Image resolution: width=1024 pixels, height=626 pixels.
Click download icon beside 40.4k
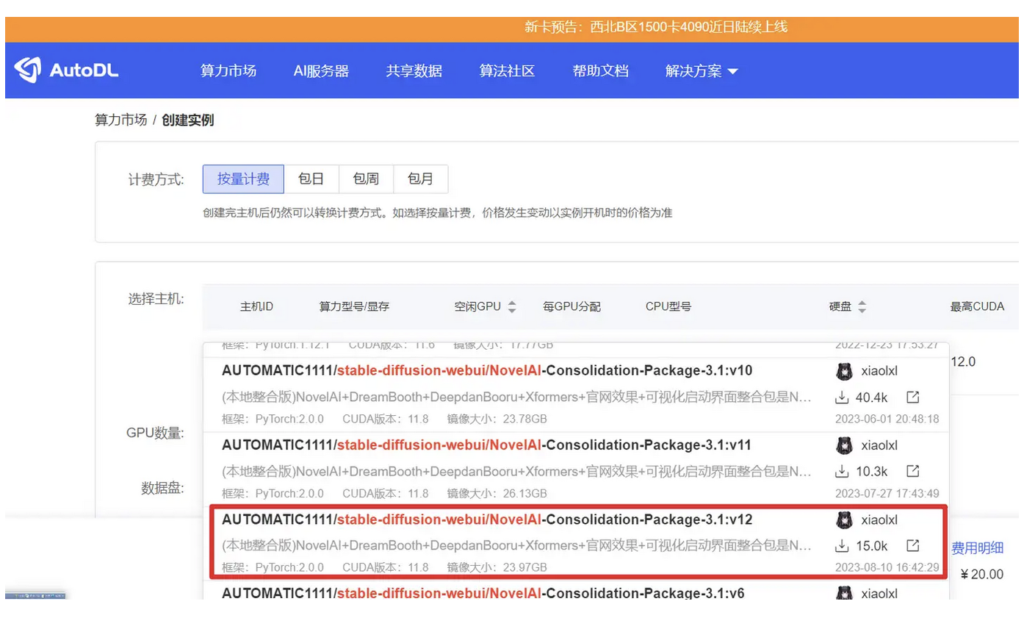842,397
